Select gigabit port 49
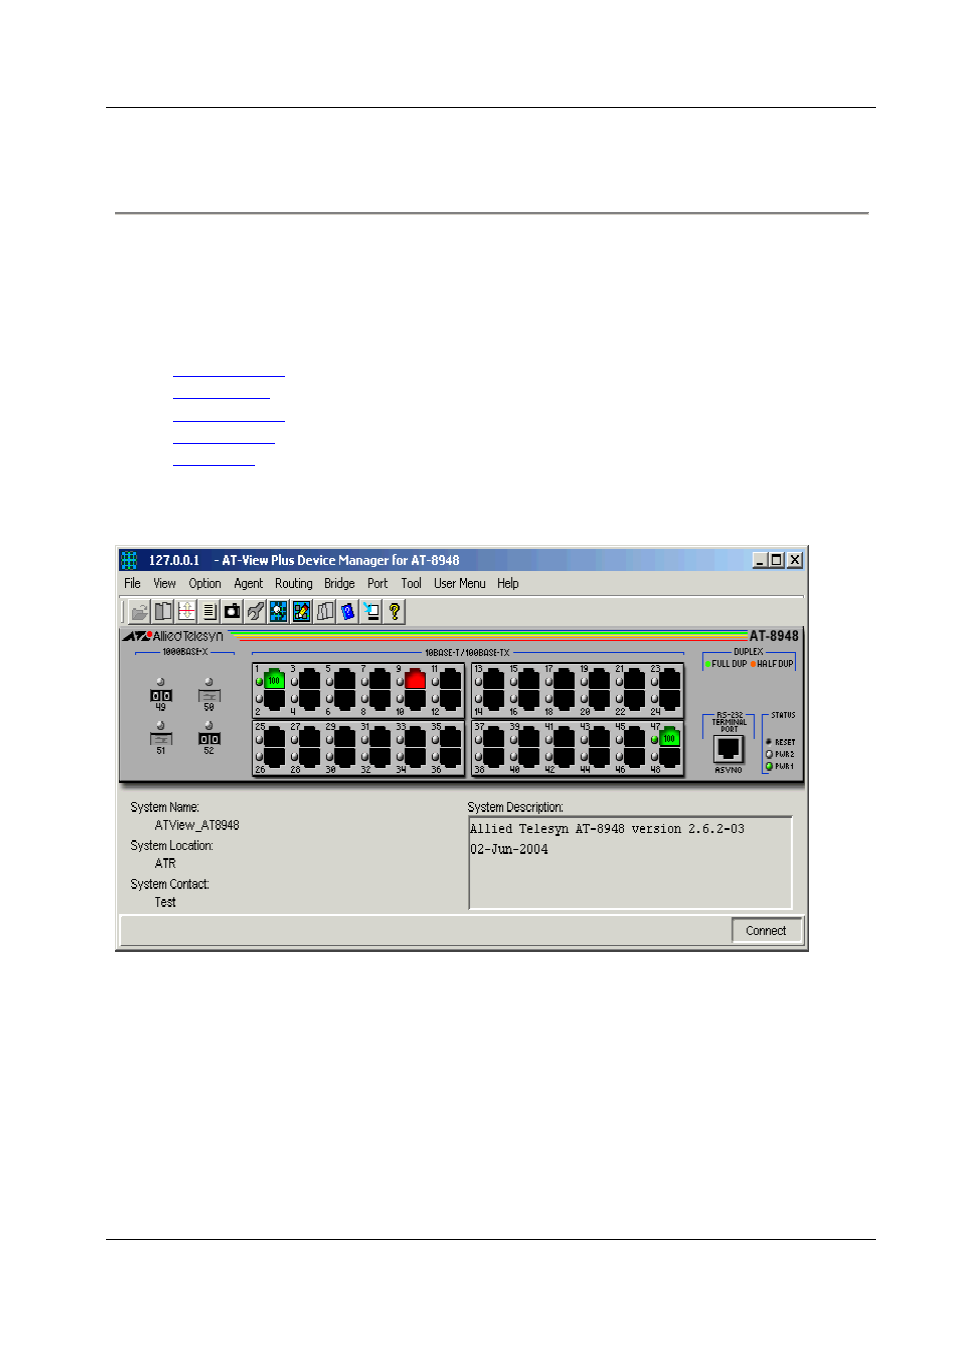Viewport: 954px width, 1350px height. pyautogui.click(x=161, y=695)
